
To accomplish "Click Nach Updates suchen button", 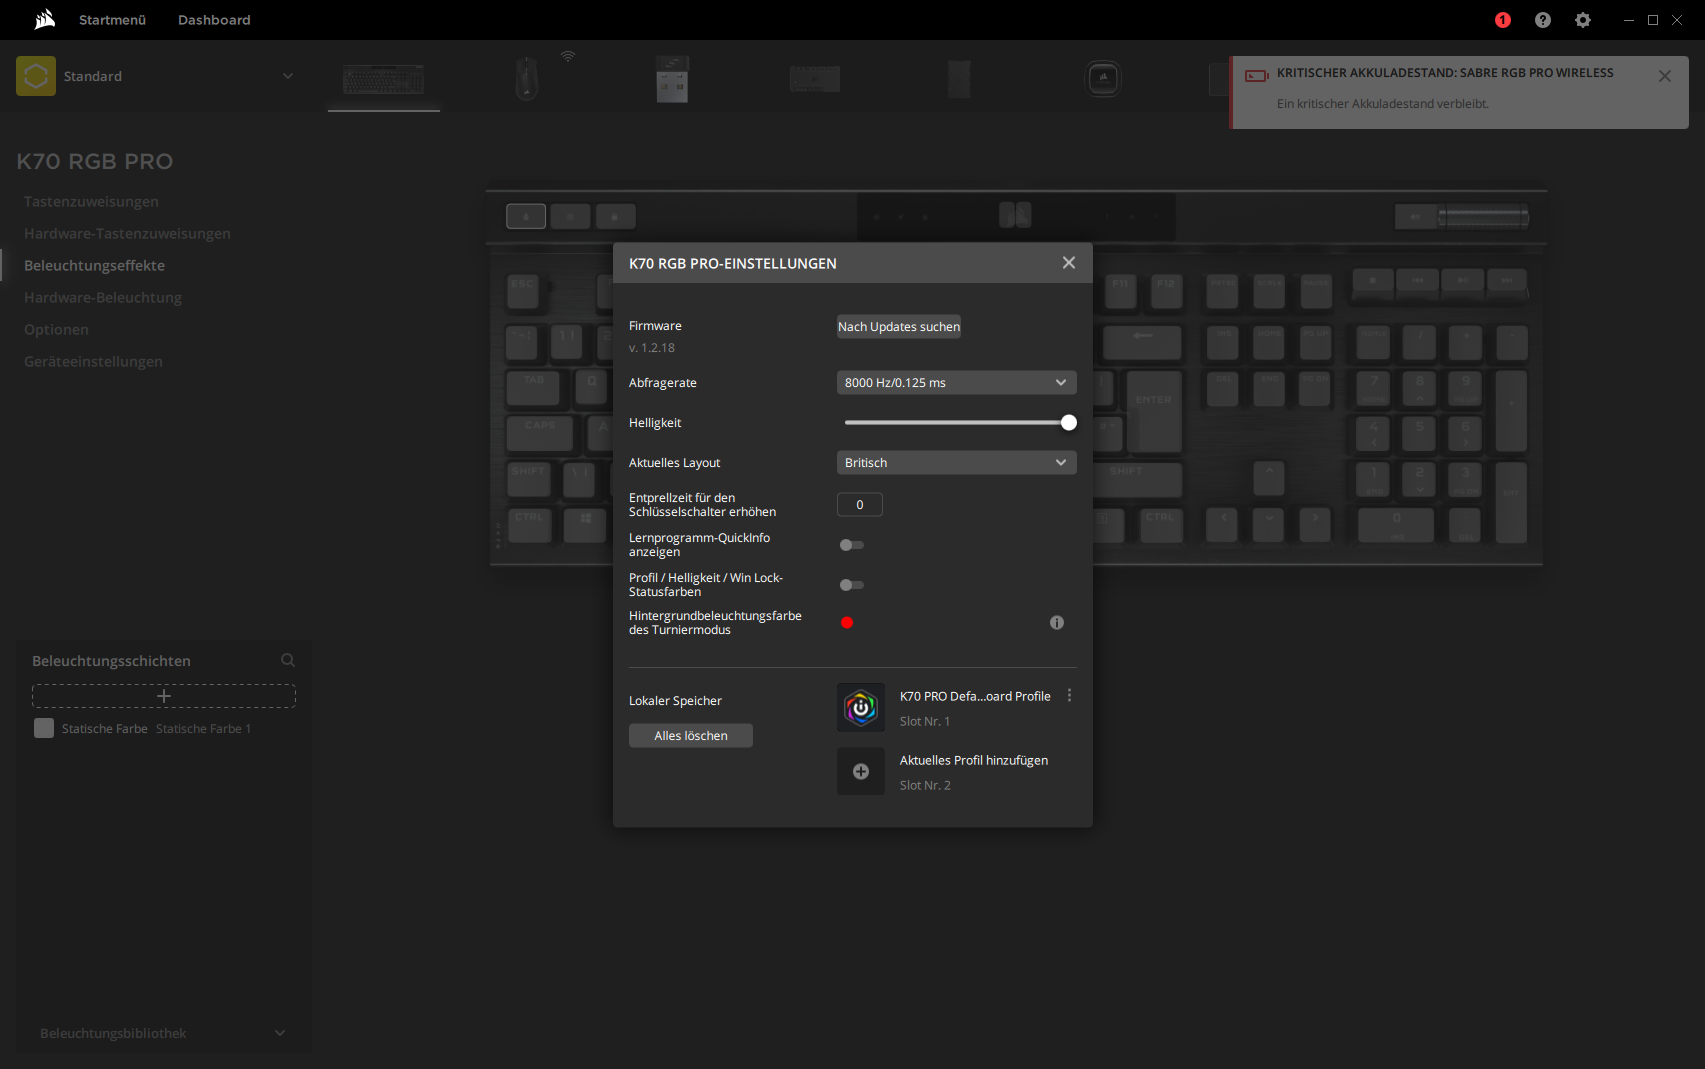I will [899, 327].
